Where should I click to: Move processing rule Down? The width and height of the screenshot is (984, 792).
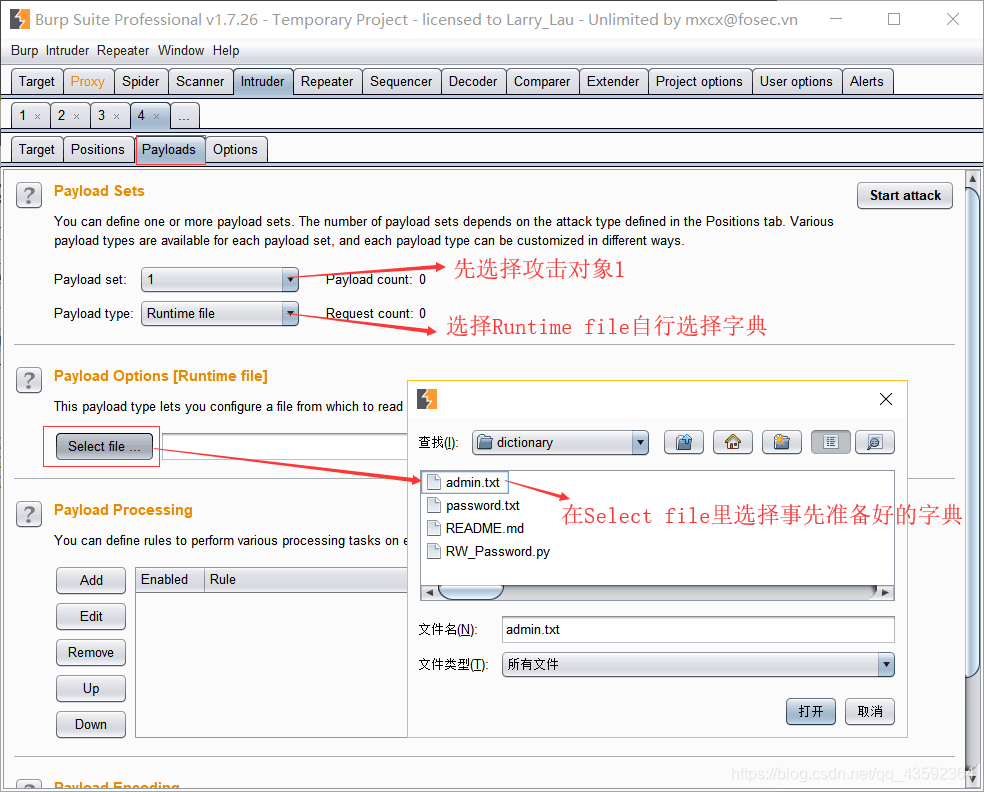point(91,724)
